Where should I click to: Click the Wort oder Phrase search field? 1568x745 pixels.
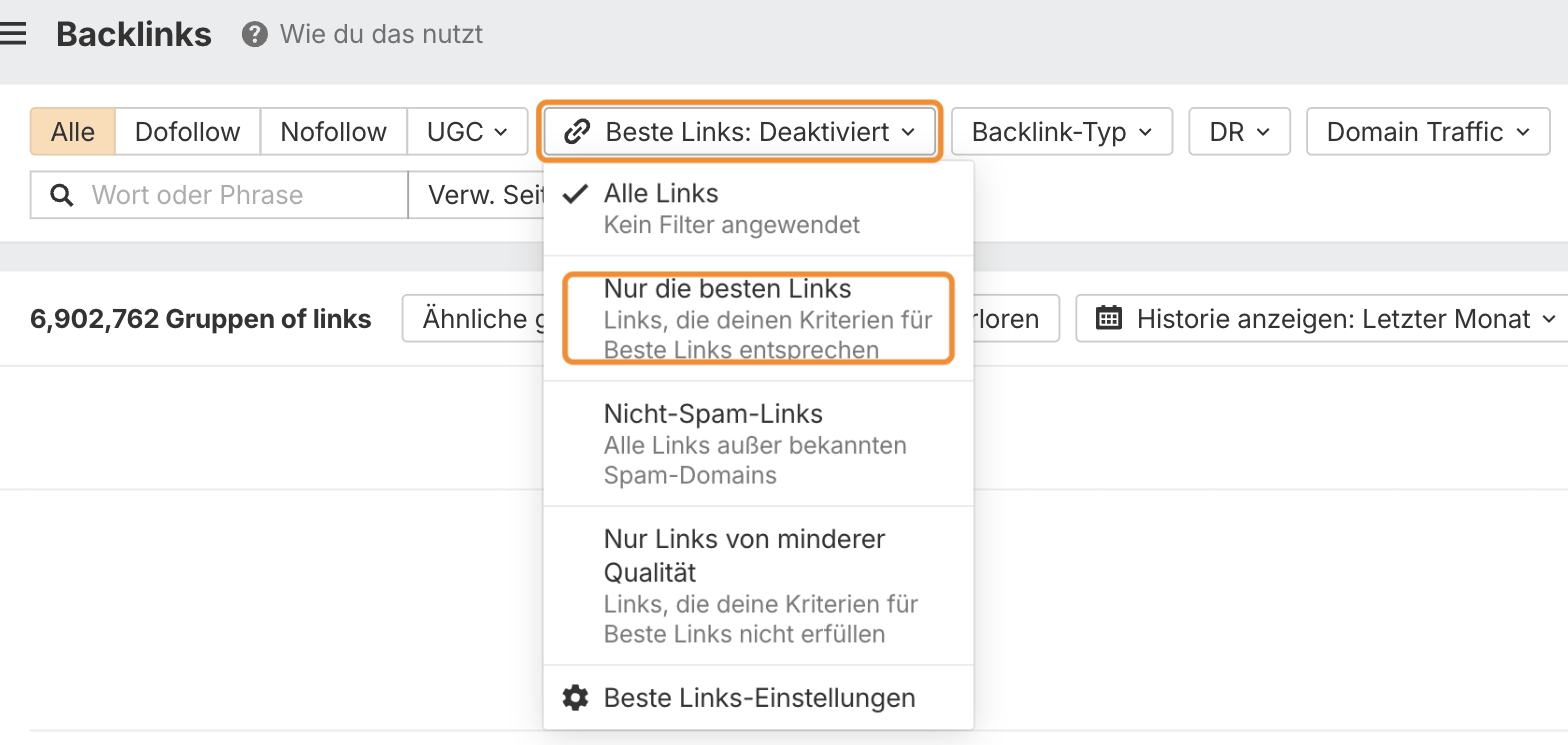(x=219, y=195)
